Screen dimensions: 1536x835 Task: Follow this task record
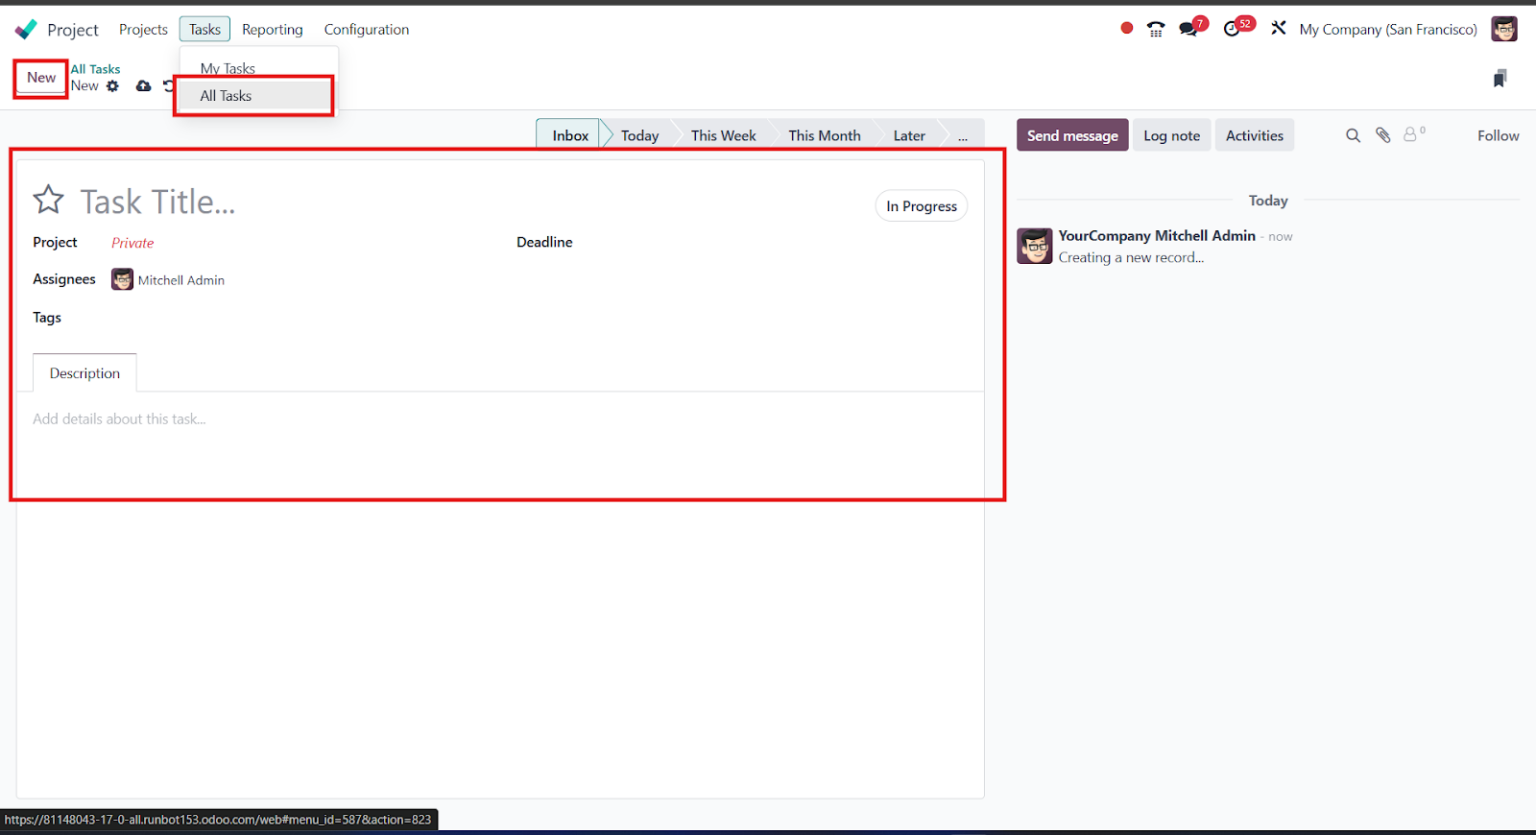point(1497,134)
